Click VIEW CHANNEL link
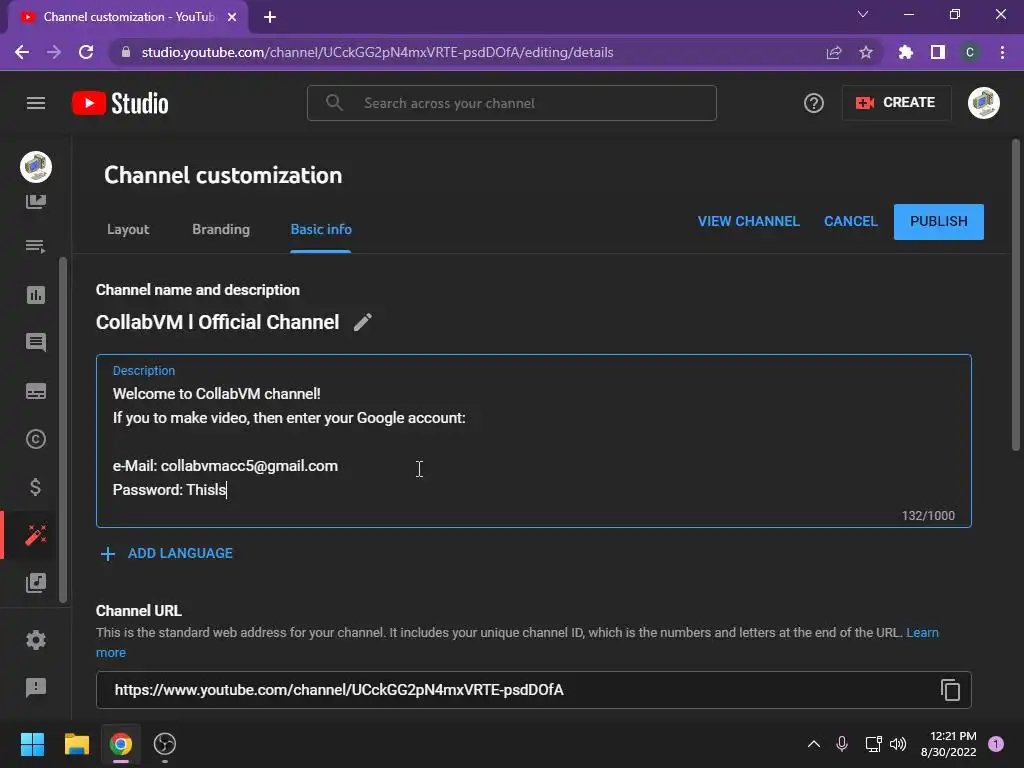The height and width of the screenshot is (768, 1024). point(748,221)
